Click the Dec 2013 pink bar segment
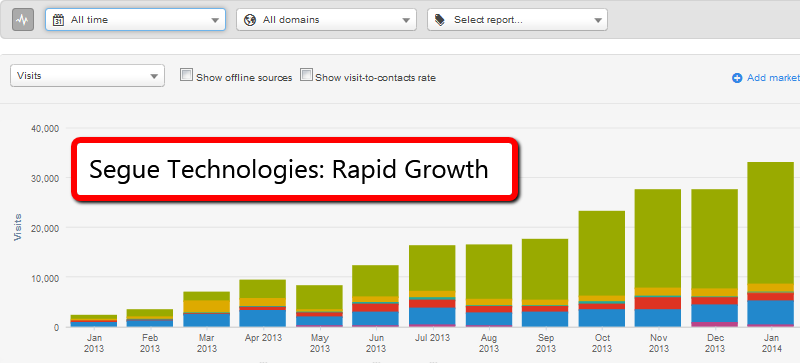The image size is (800, 363). 714,324
